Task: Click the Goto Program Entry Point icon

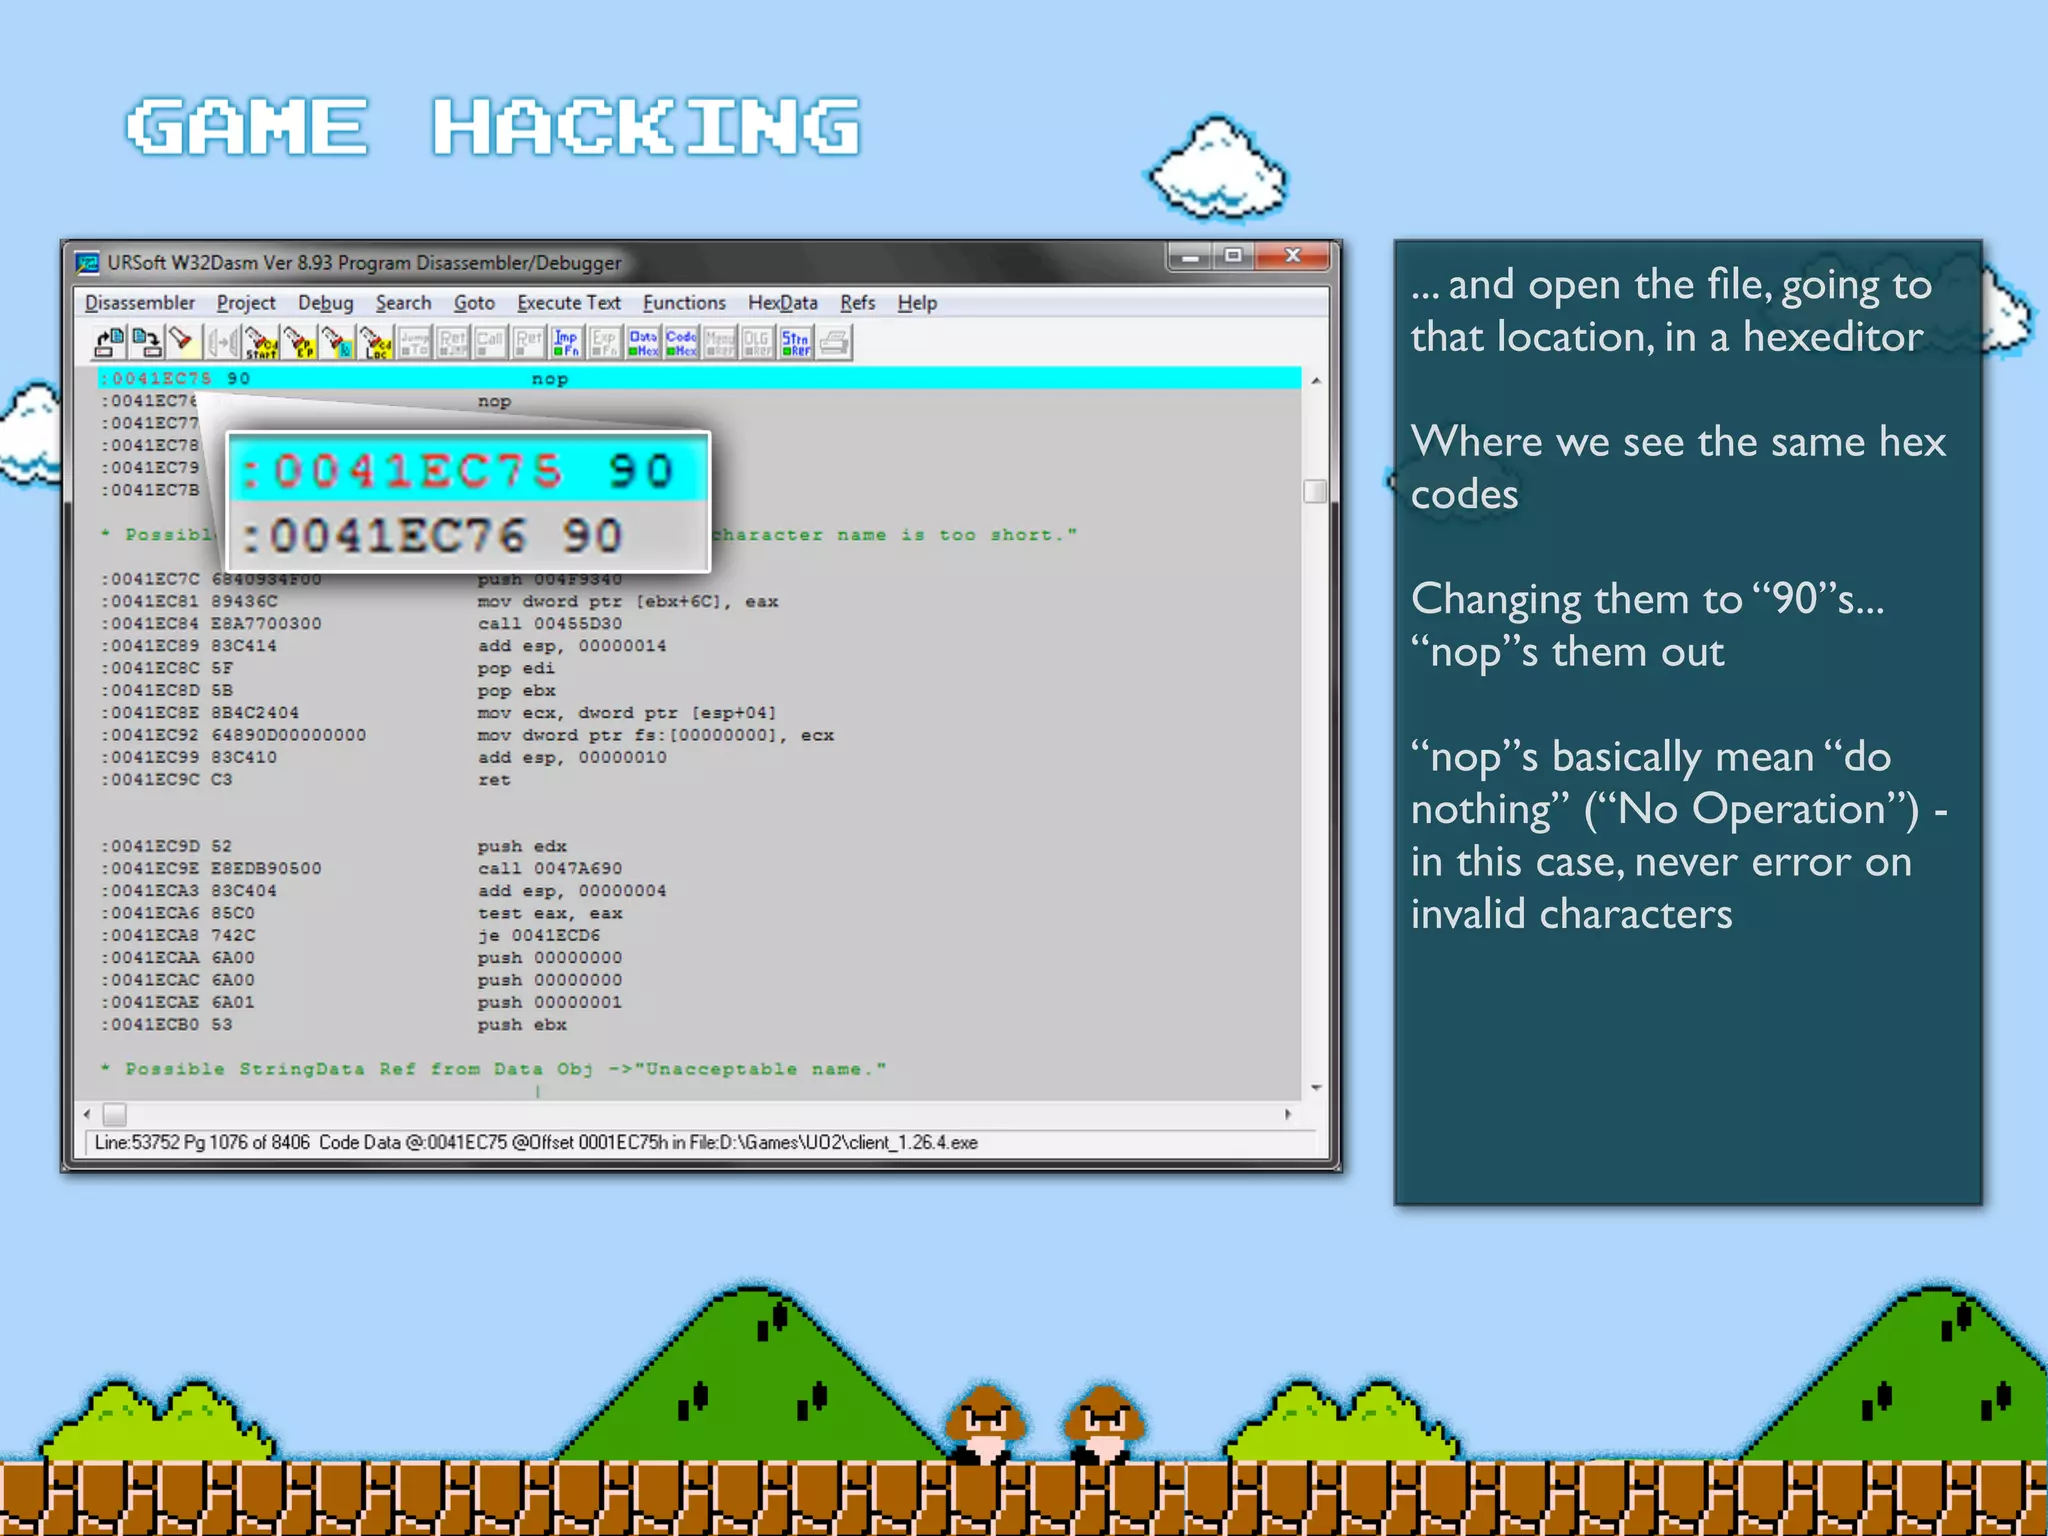Action: (299, 343)
